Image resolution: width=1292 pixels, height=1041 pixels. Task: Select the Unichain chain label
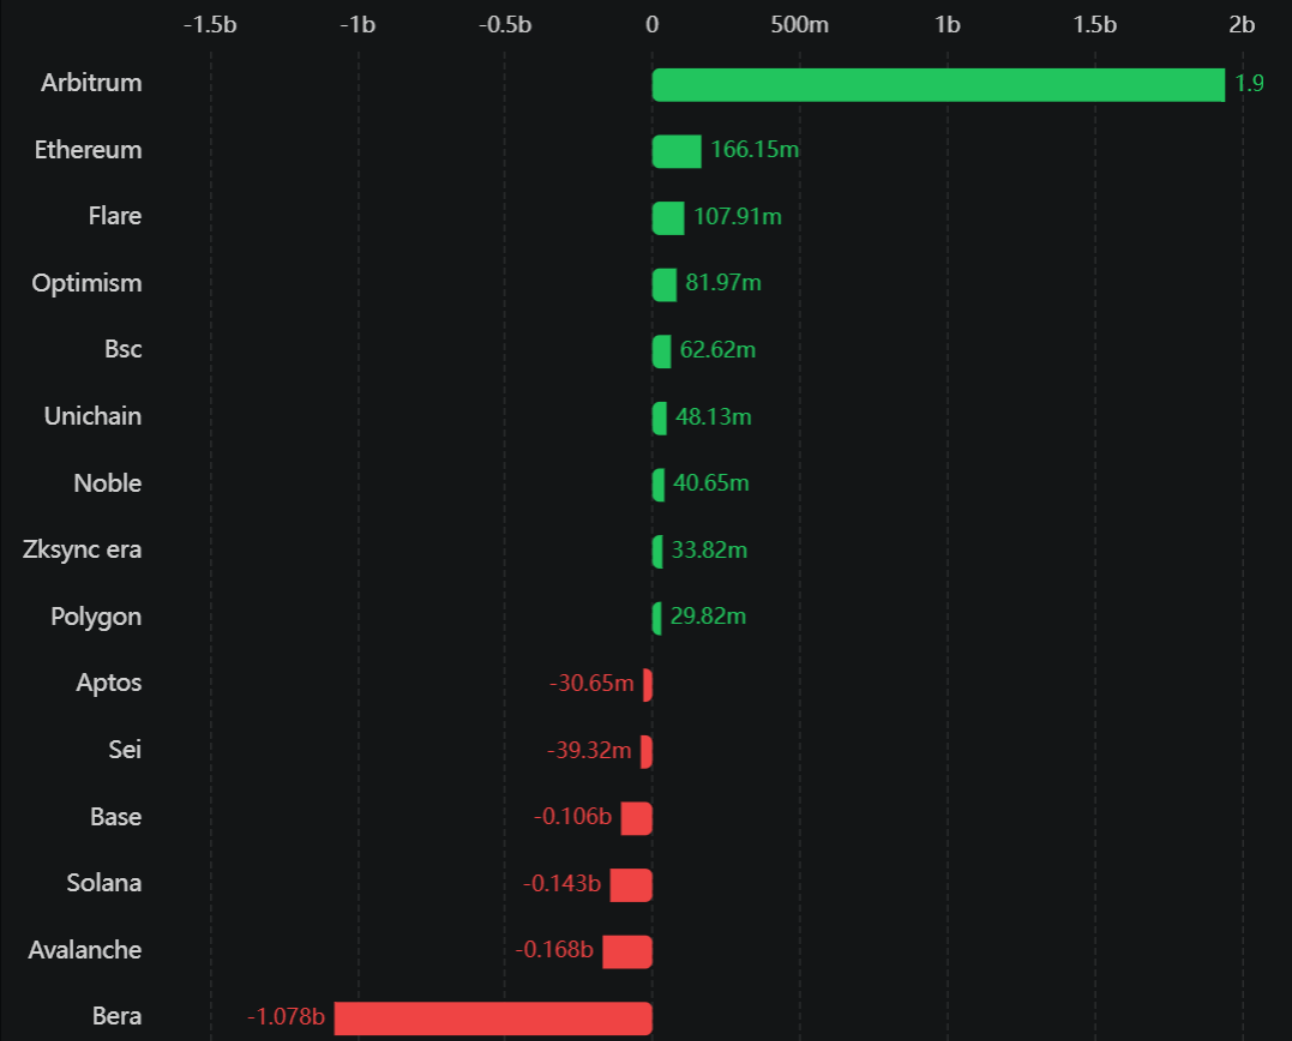(x=93, y=416)
